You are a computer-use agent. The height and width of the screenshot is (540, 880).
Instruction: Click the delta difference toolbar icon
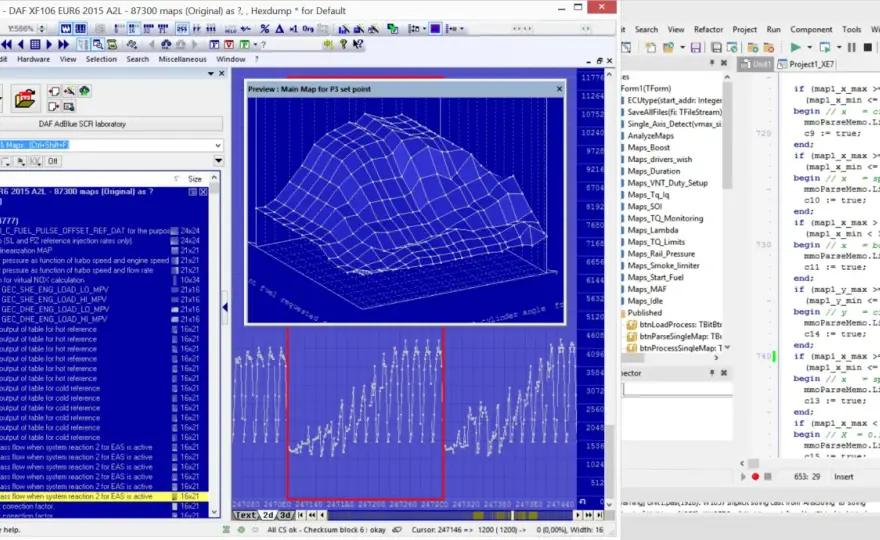click(x=279, y=29)
